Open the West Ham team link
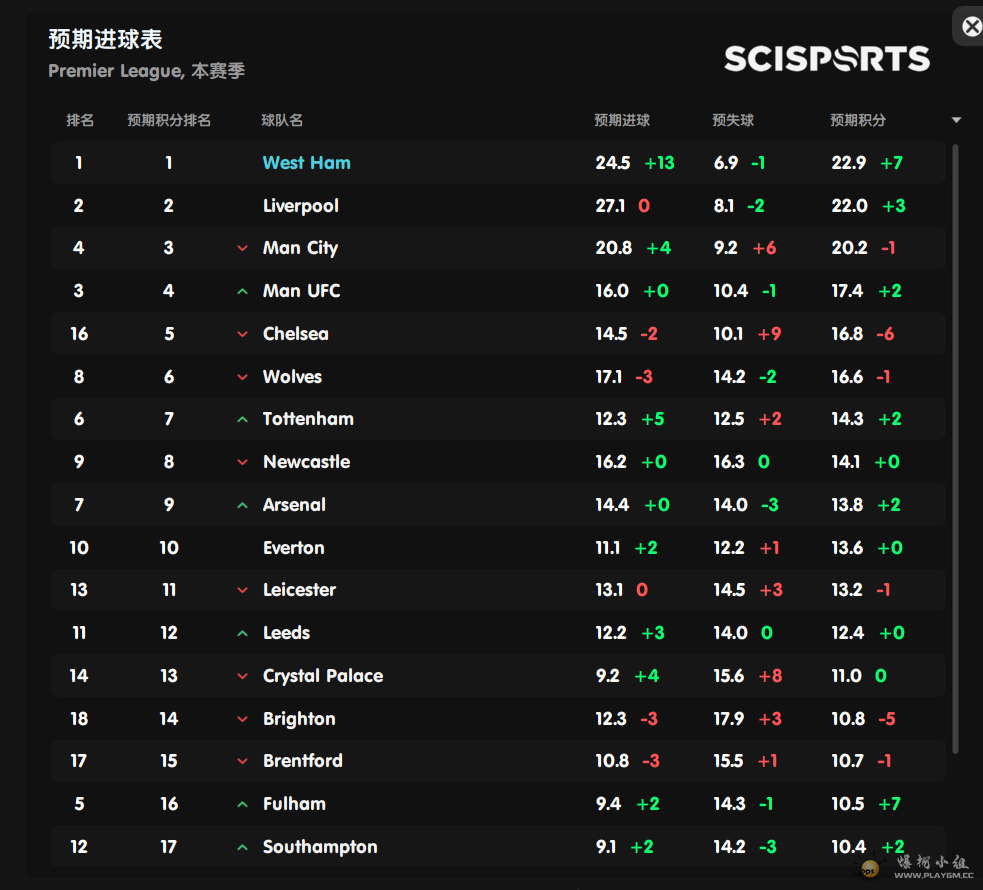This screenshot has width=983, height=890. tap(306, 163)
